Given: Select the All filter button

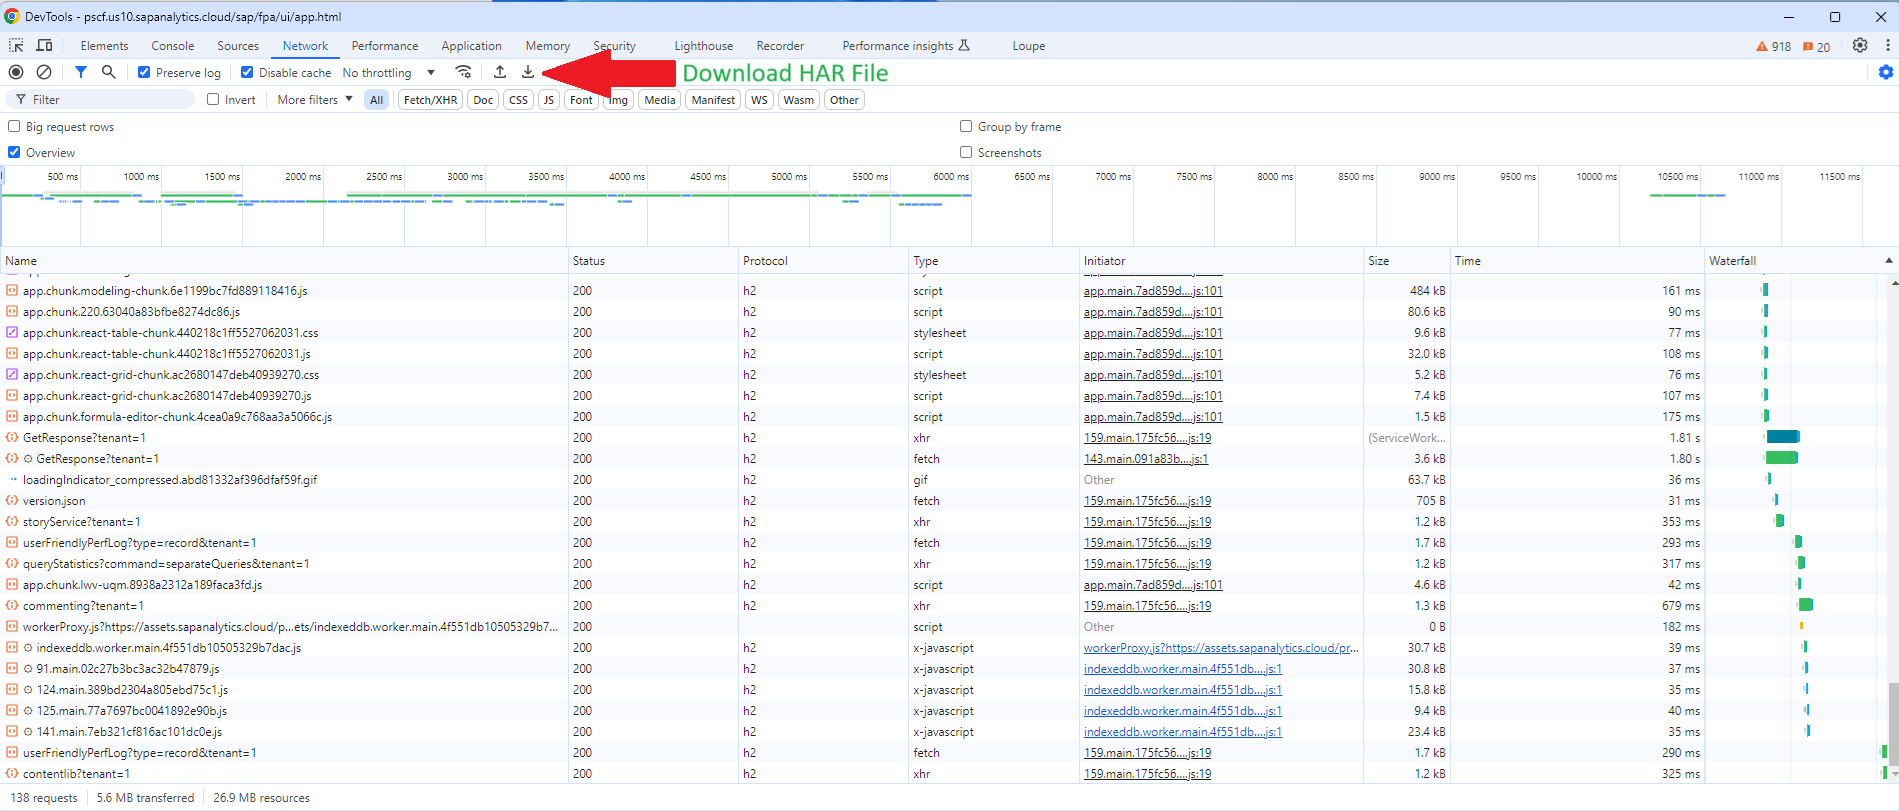Looking at the screenshot, I should tap(376, 99).
